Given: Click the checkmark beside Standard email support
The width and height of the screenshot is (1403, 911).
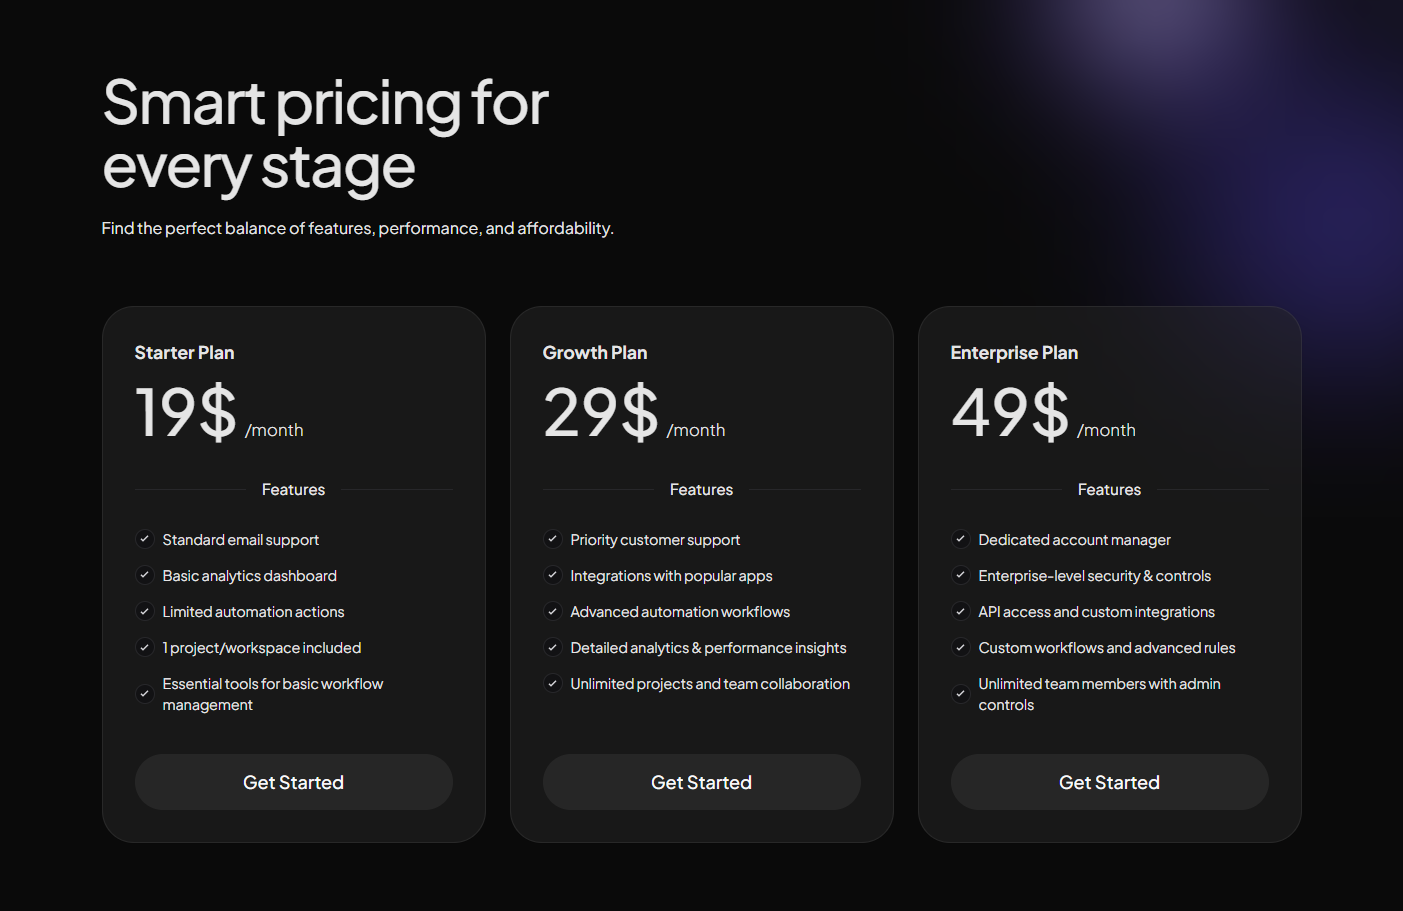Looking at the screenshot, I should (x=144, y=539).
